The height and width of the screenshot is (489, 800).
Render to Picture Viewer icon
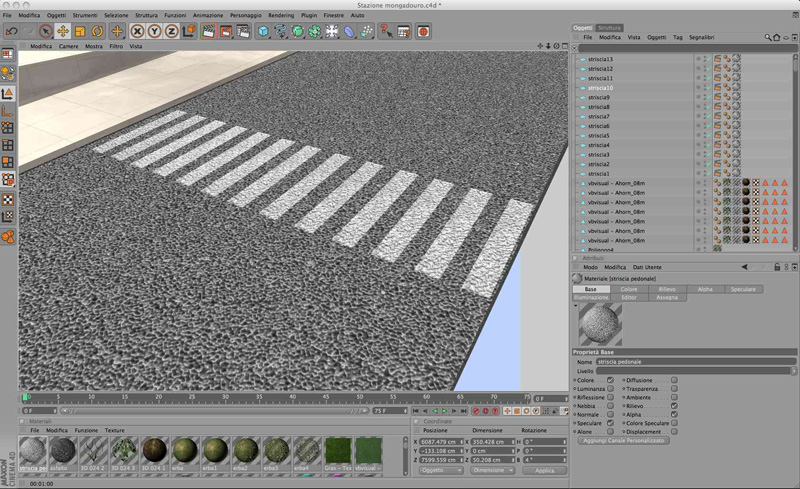point(226,32)
